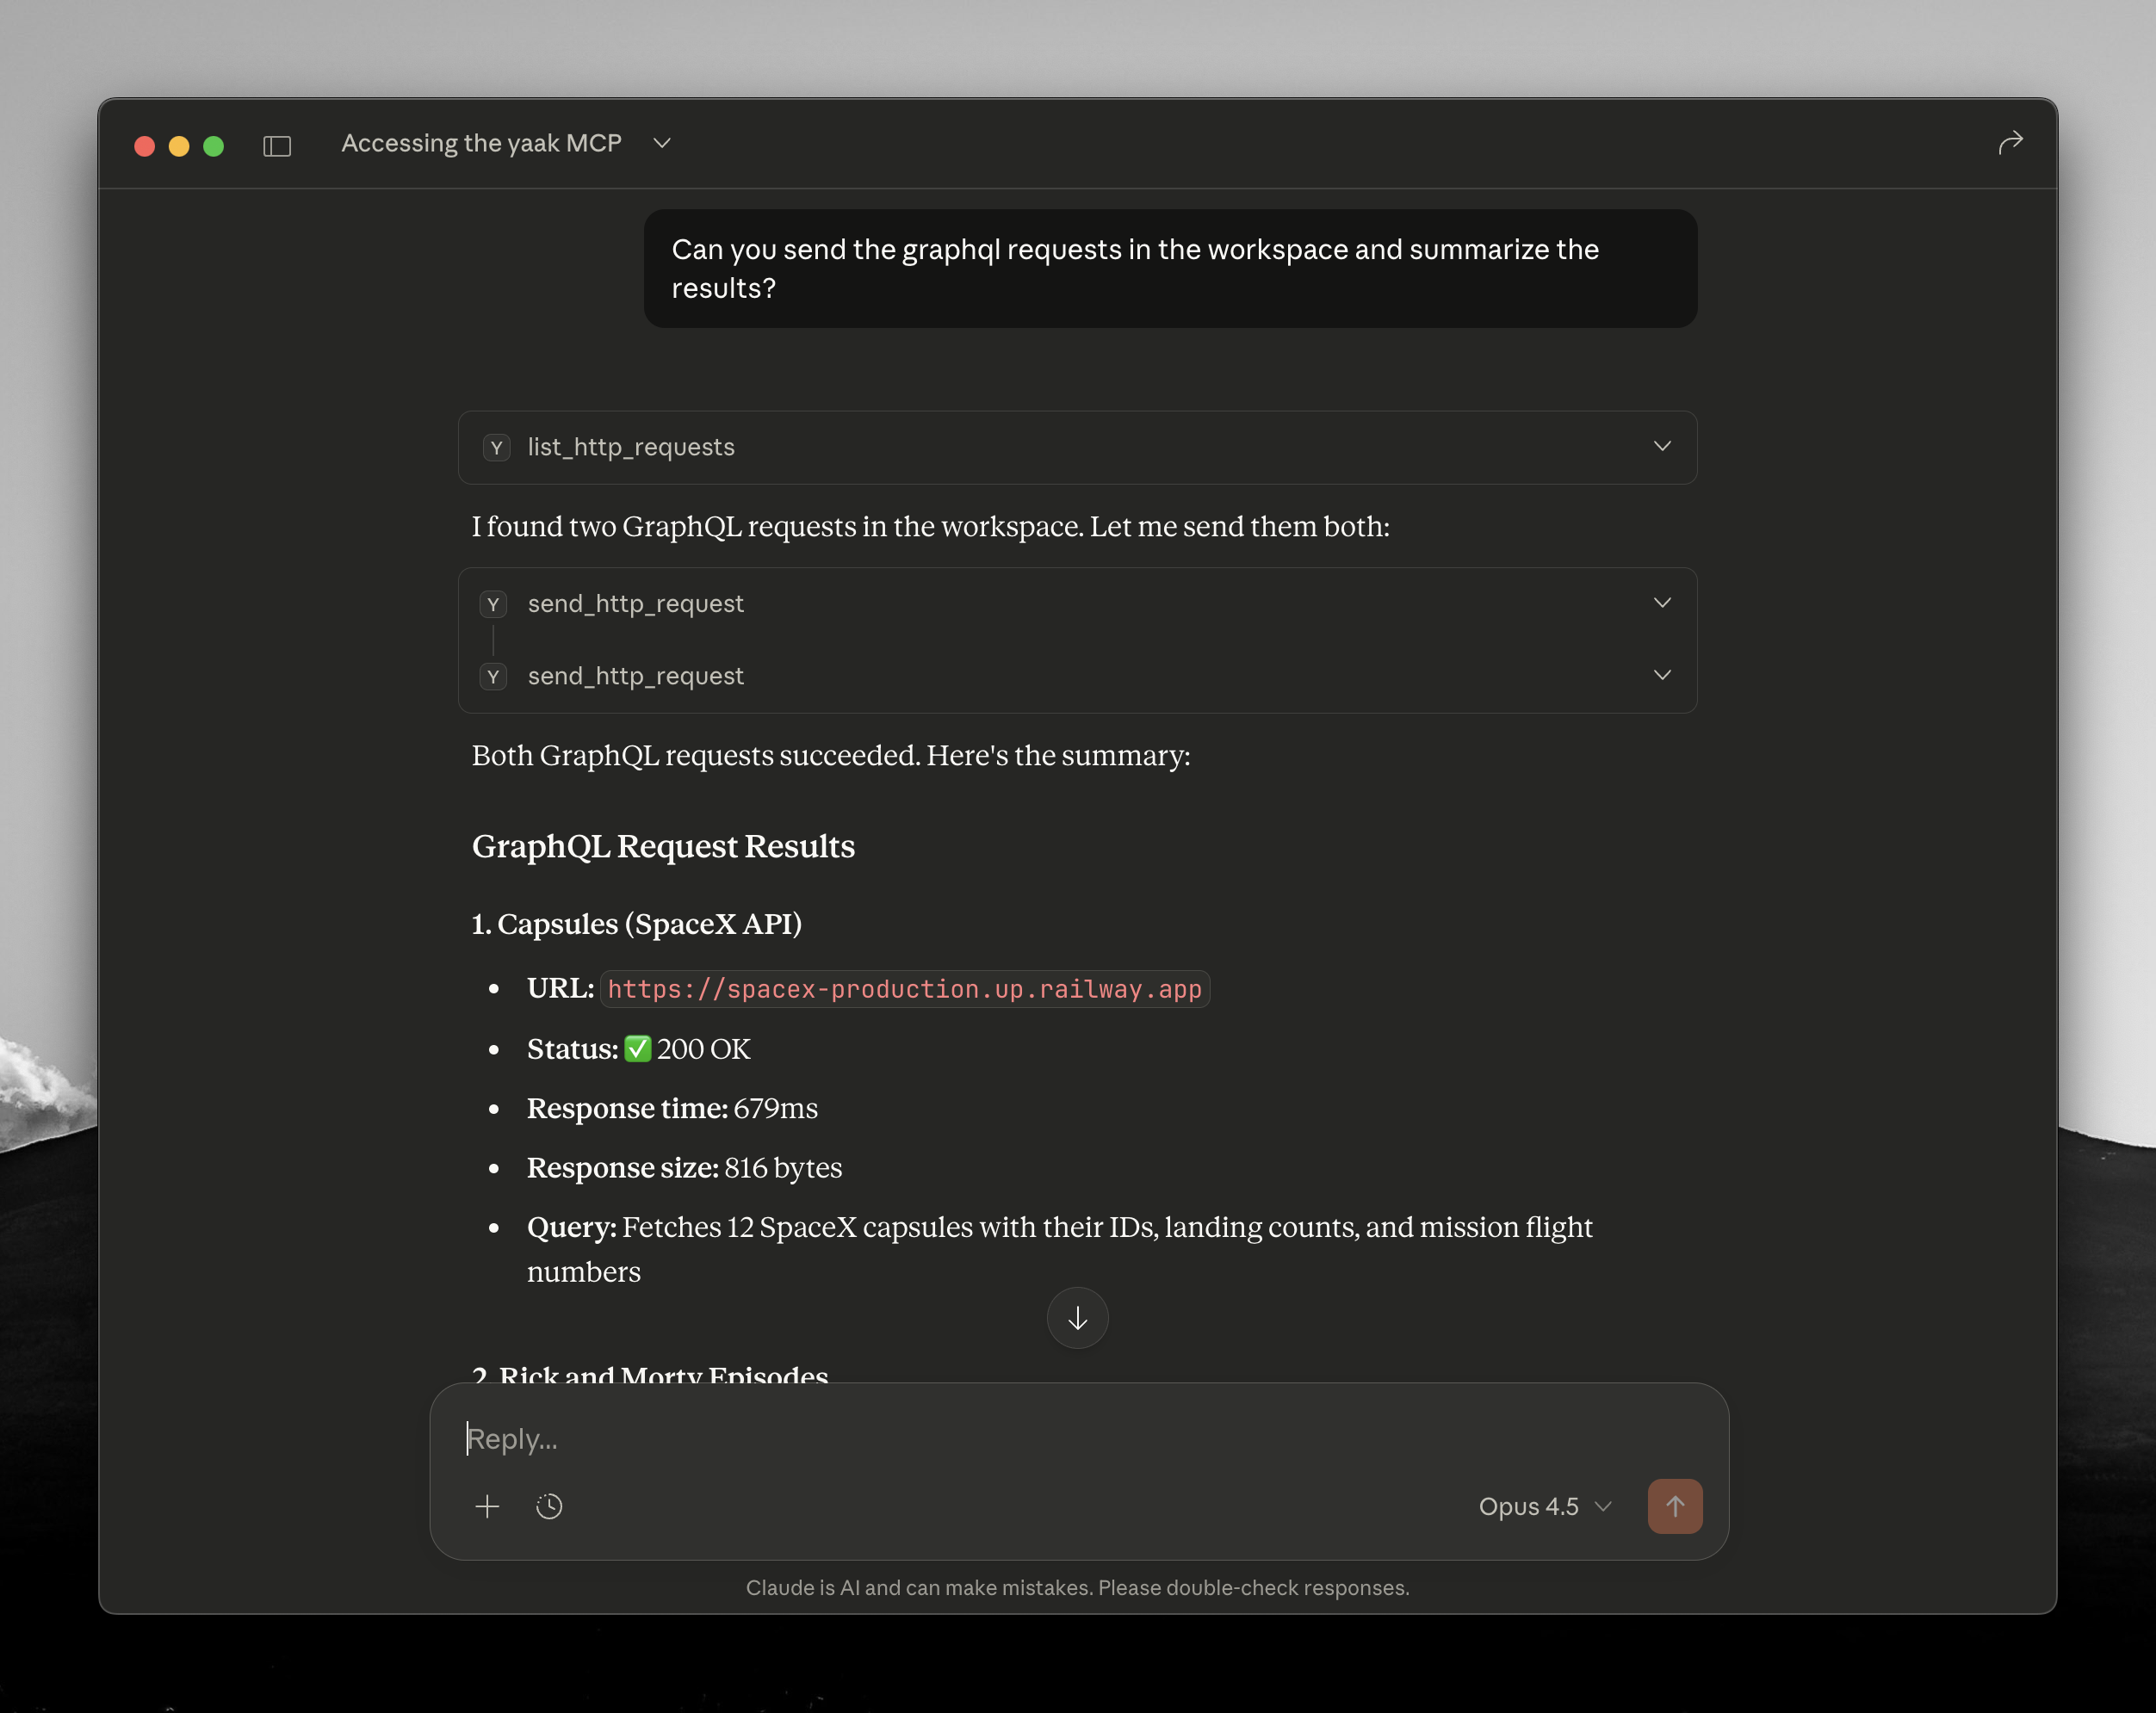Click the Y icon of first send_http_request
The width and height of the screenshot is (2156, 1713).
click(493, 604)
